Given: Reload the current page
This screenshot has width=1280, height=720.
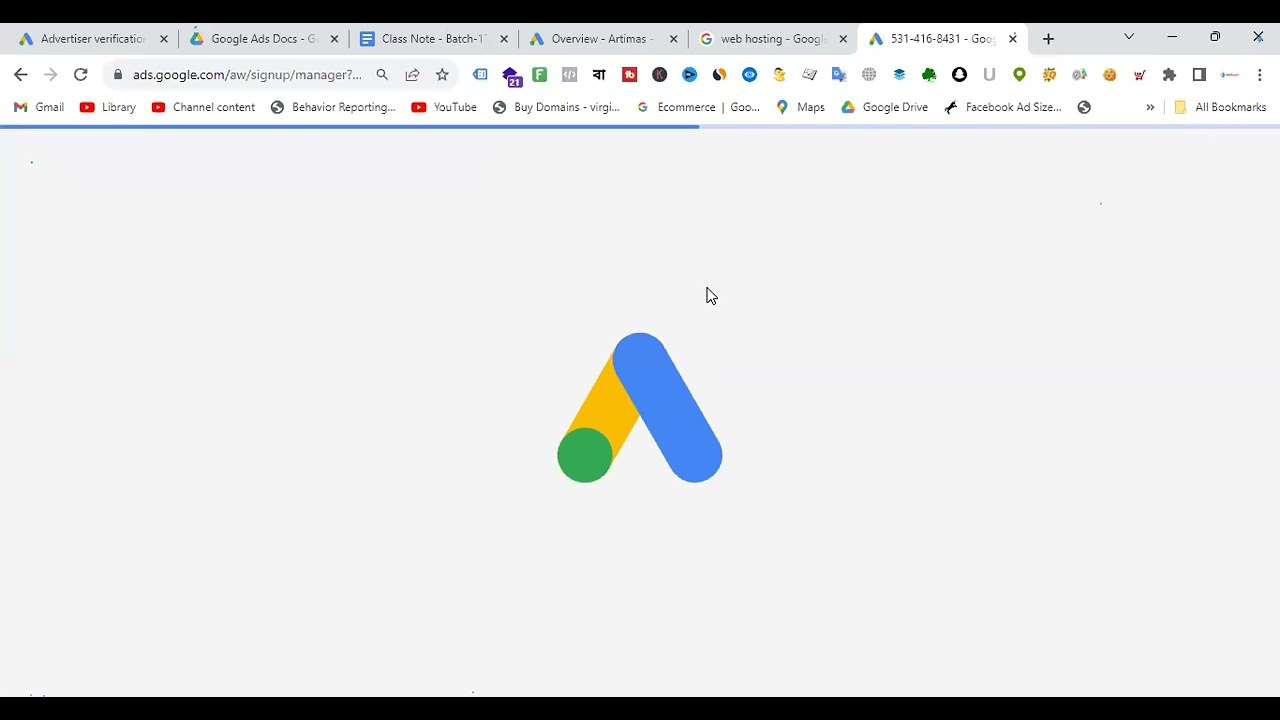Looking at the screenshot, I should (x=81, y=75).
